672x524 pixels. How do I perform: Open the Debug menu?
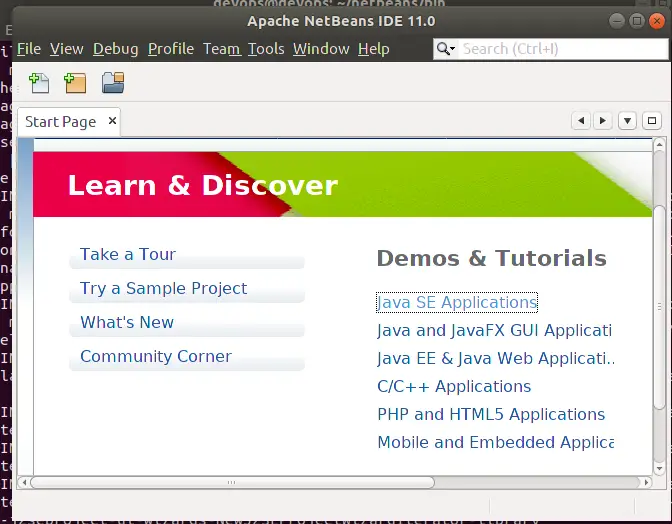tap(116, 49)
